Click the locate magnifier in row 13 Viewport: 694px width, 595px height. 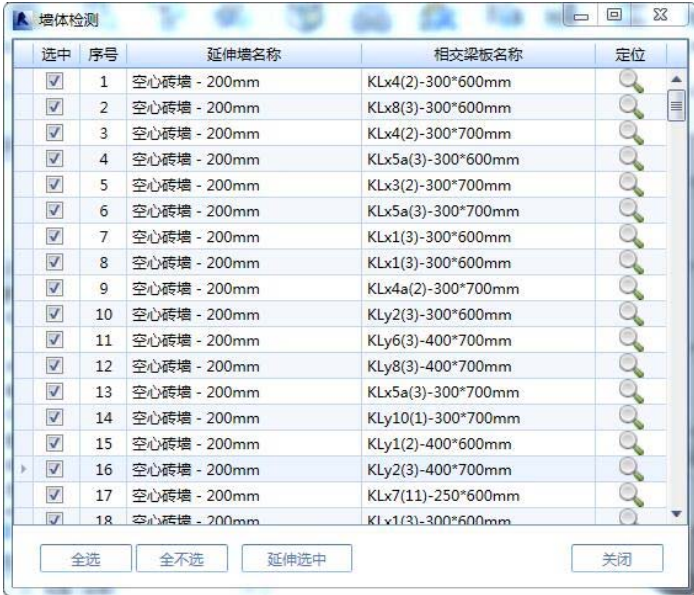tap(631, 392)
